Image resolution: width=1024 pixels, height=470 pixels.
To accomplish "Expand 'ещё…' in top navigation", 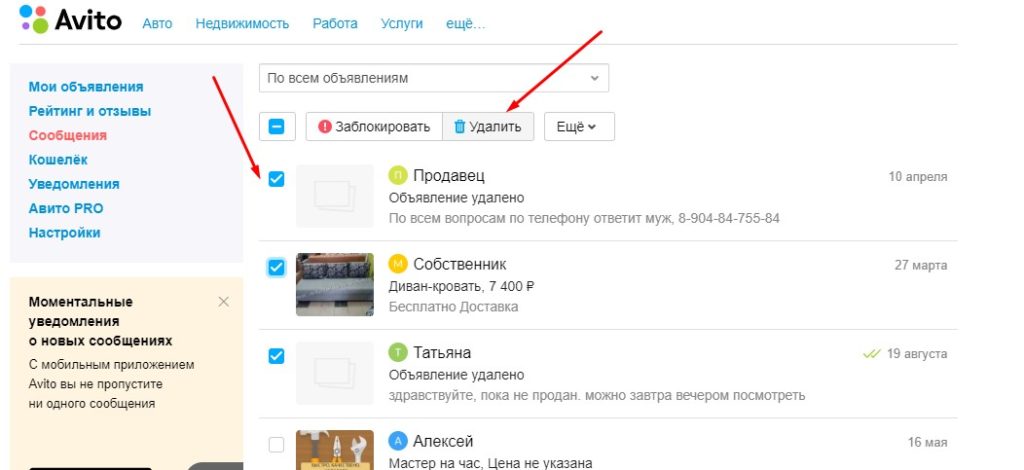I will coord(468,23).
